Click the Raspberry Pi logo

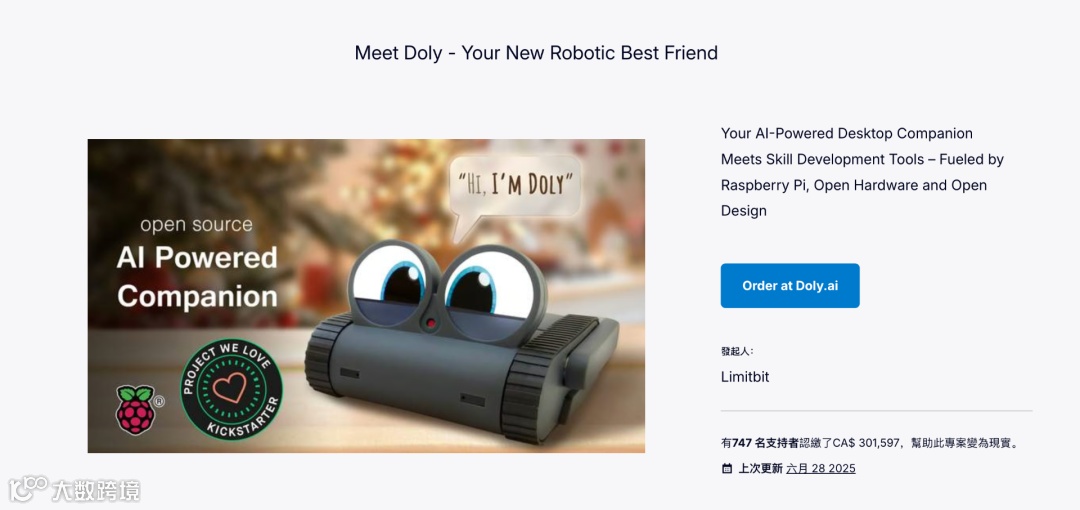135,409
